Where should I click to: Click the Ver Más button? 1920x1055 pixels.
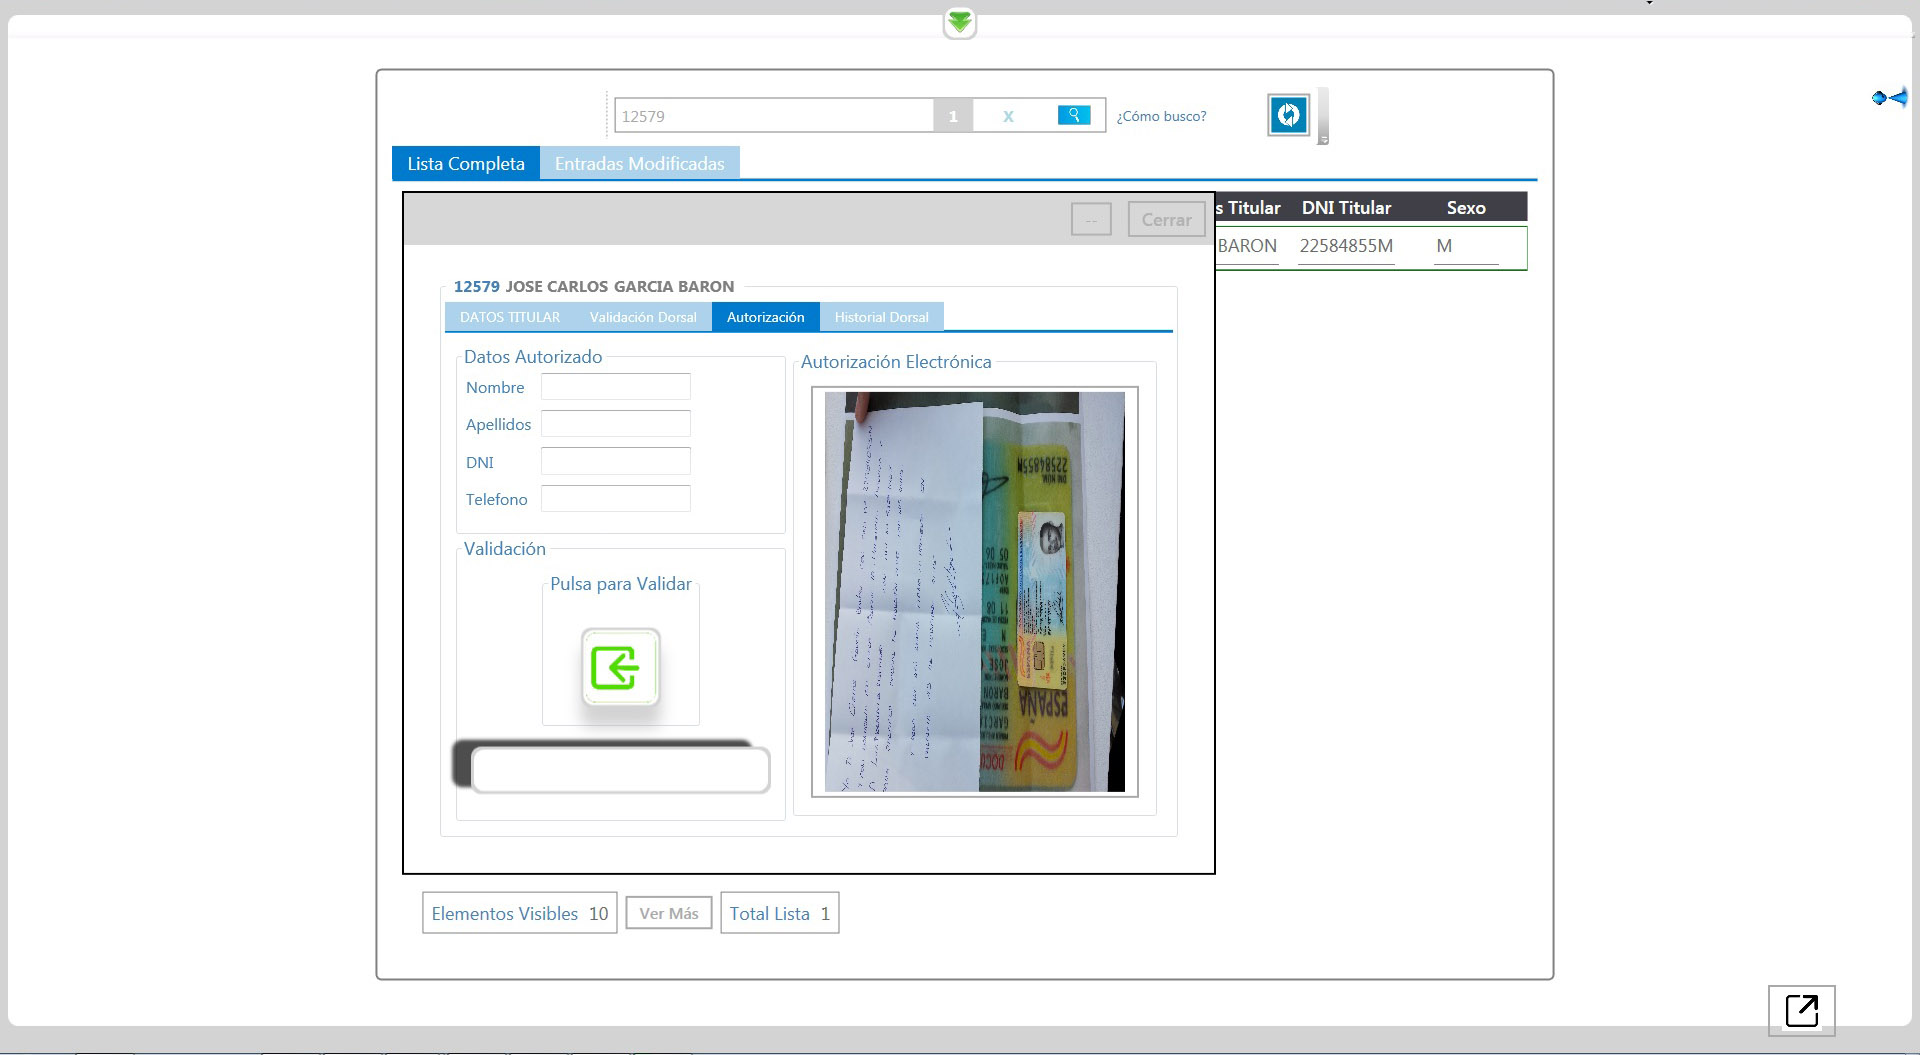668,913
